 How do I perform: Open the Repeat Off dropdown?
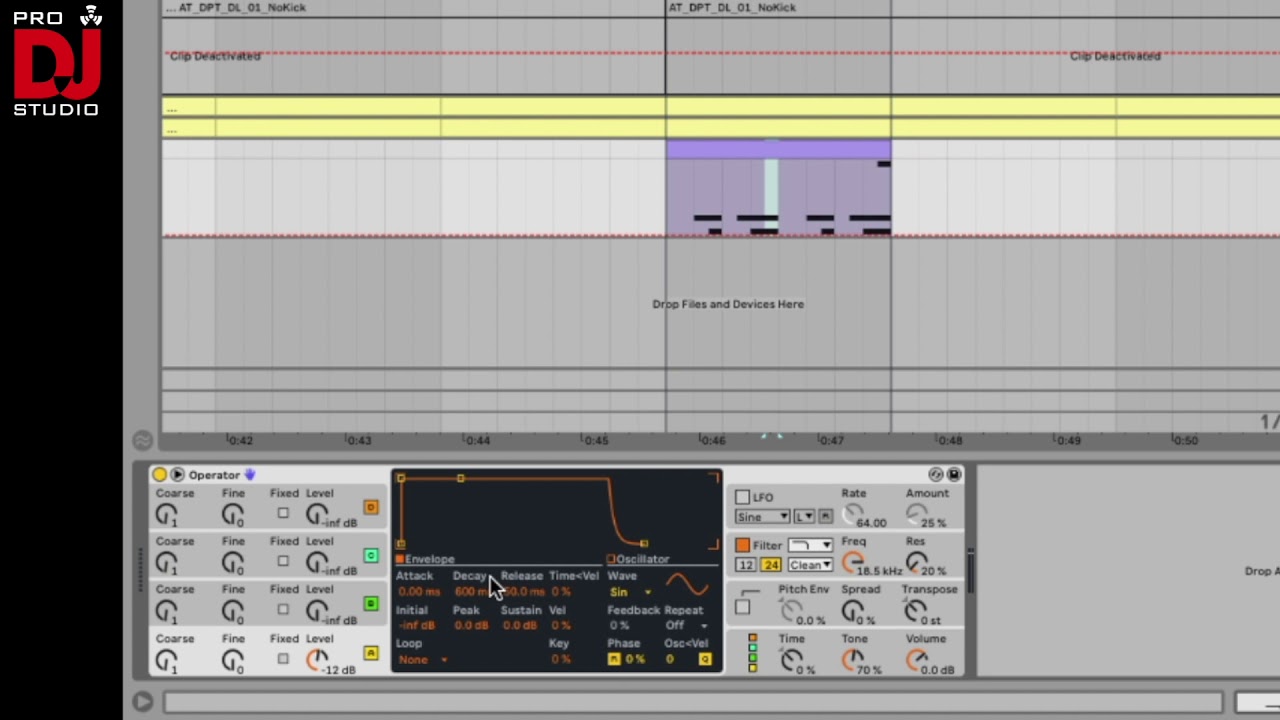tap(687, 626)
